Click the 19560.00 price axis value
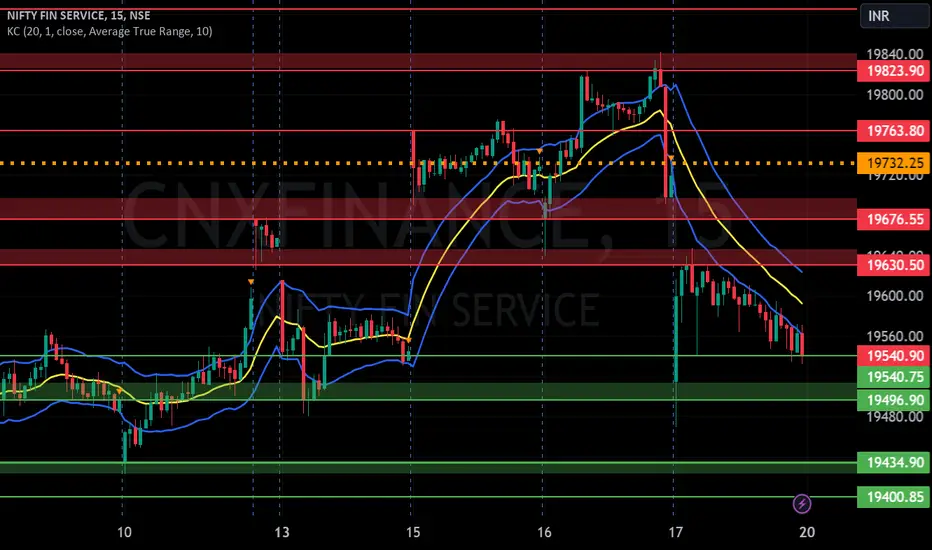 [894, 337]
